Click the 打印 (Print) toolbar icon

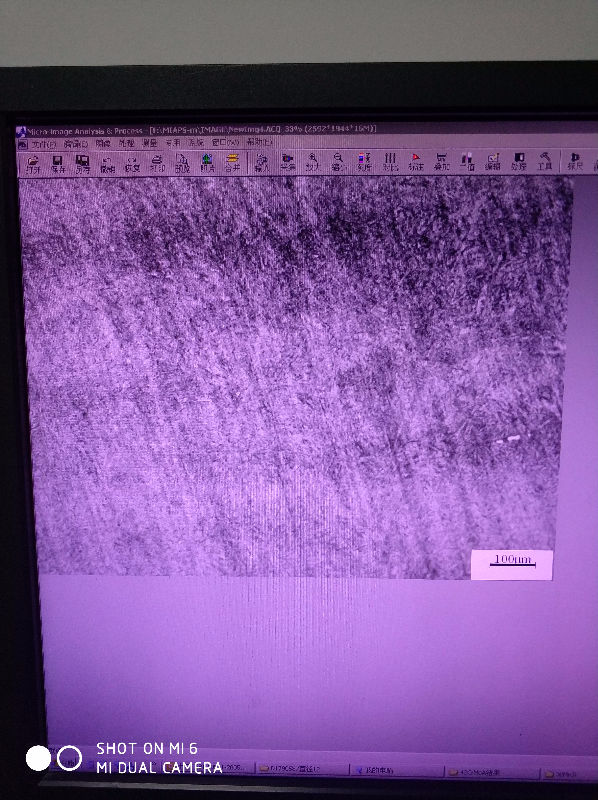click(157, 163)
